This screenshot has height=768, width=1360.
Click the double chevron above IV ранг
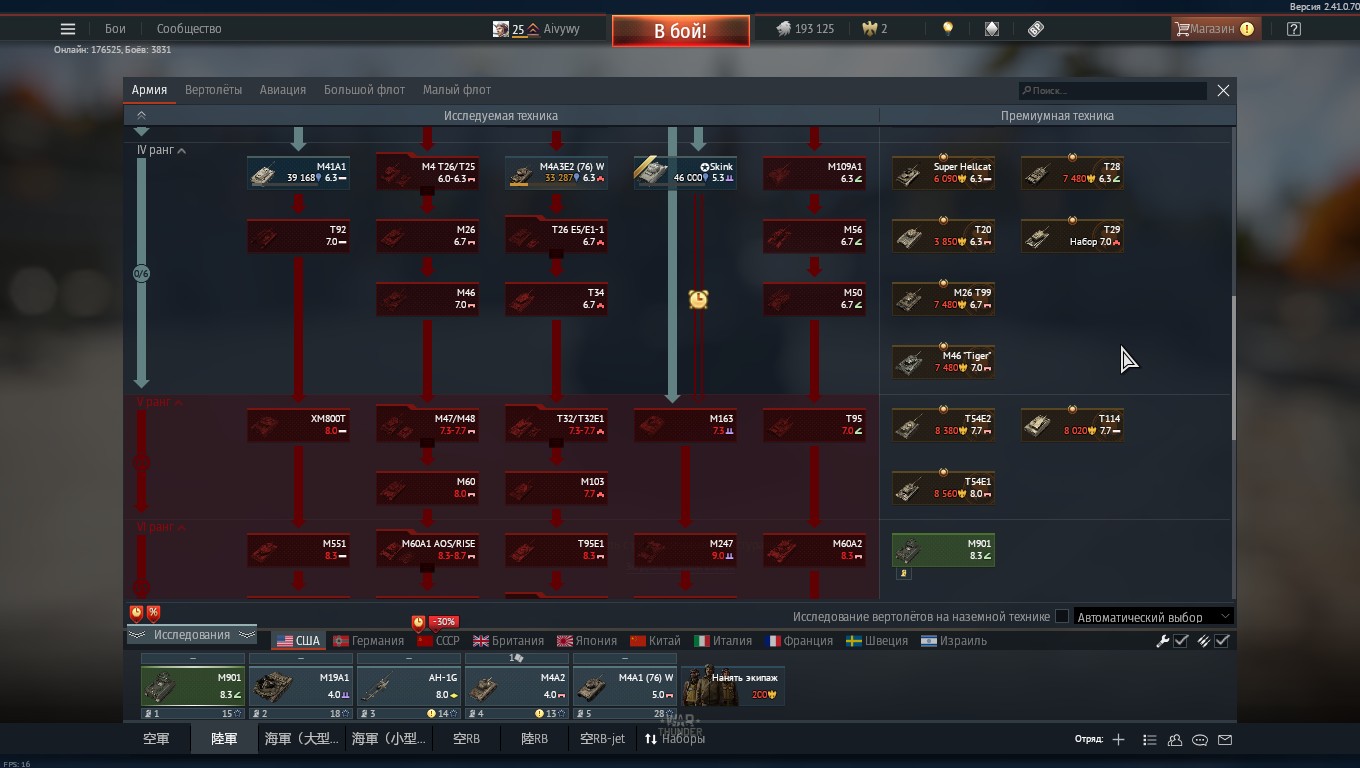141,116
